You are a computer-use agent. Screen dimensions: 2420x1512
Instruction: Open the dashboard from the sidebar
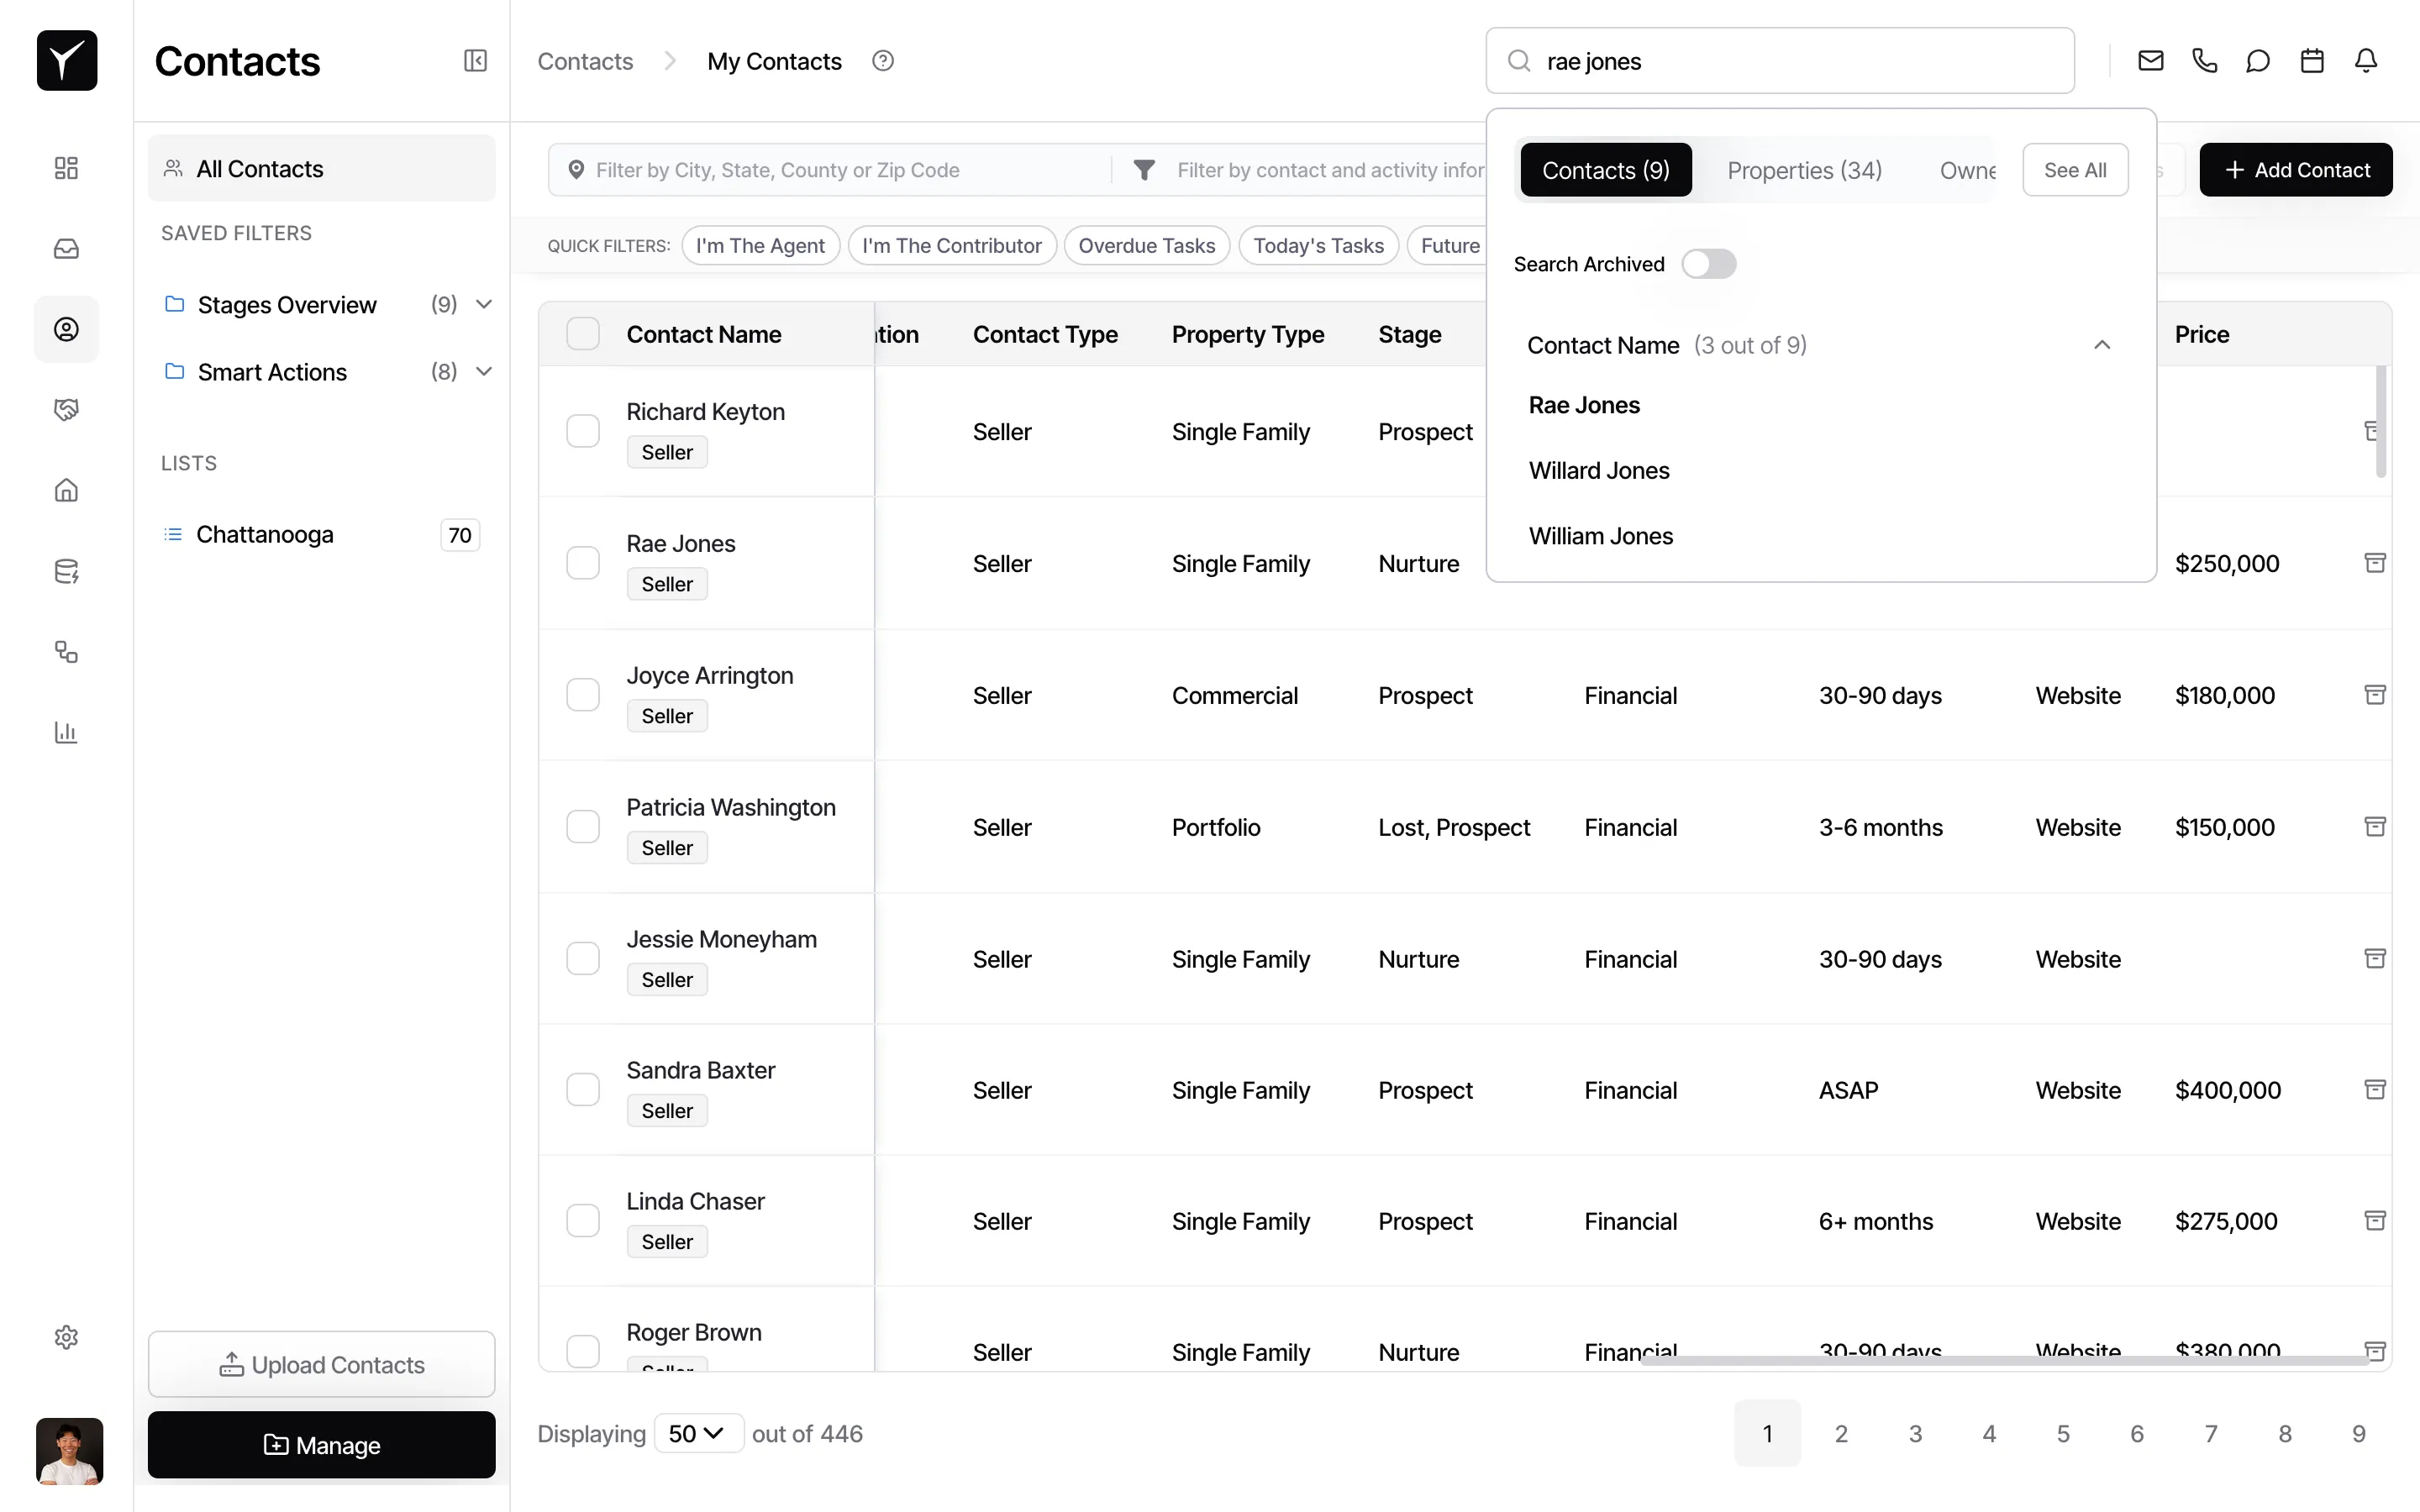point(66,167)
